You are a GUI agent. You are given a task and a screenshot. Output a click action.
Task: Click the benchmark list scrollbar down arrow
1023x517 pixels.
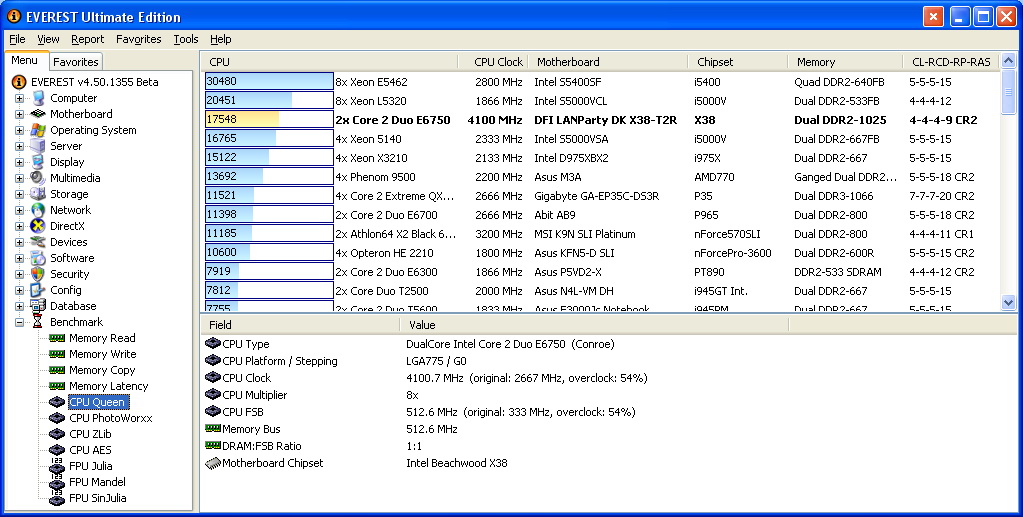pos(1009,302)
